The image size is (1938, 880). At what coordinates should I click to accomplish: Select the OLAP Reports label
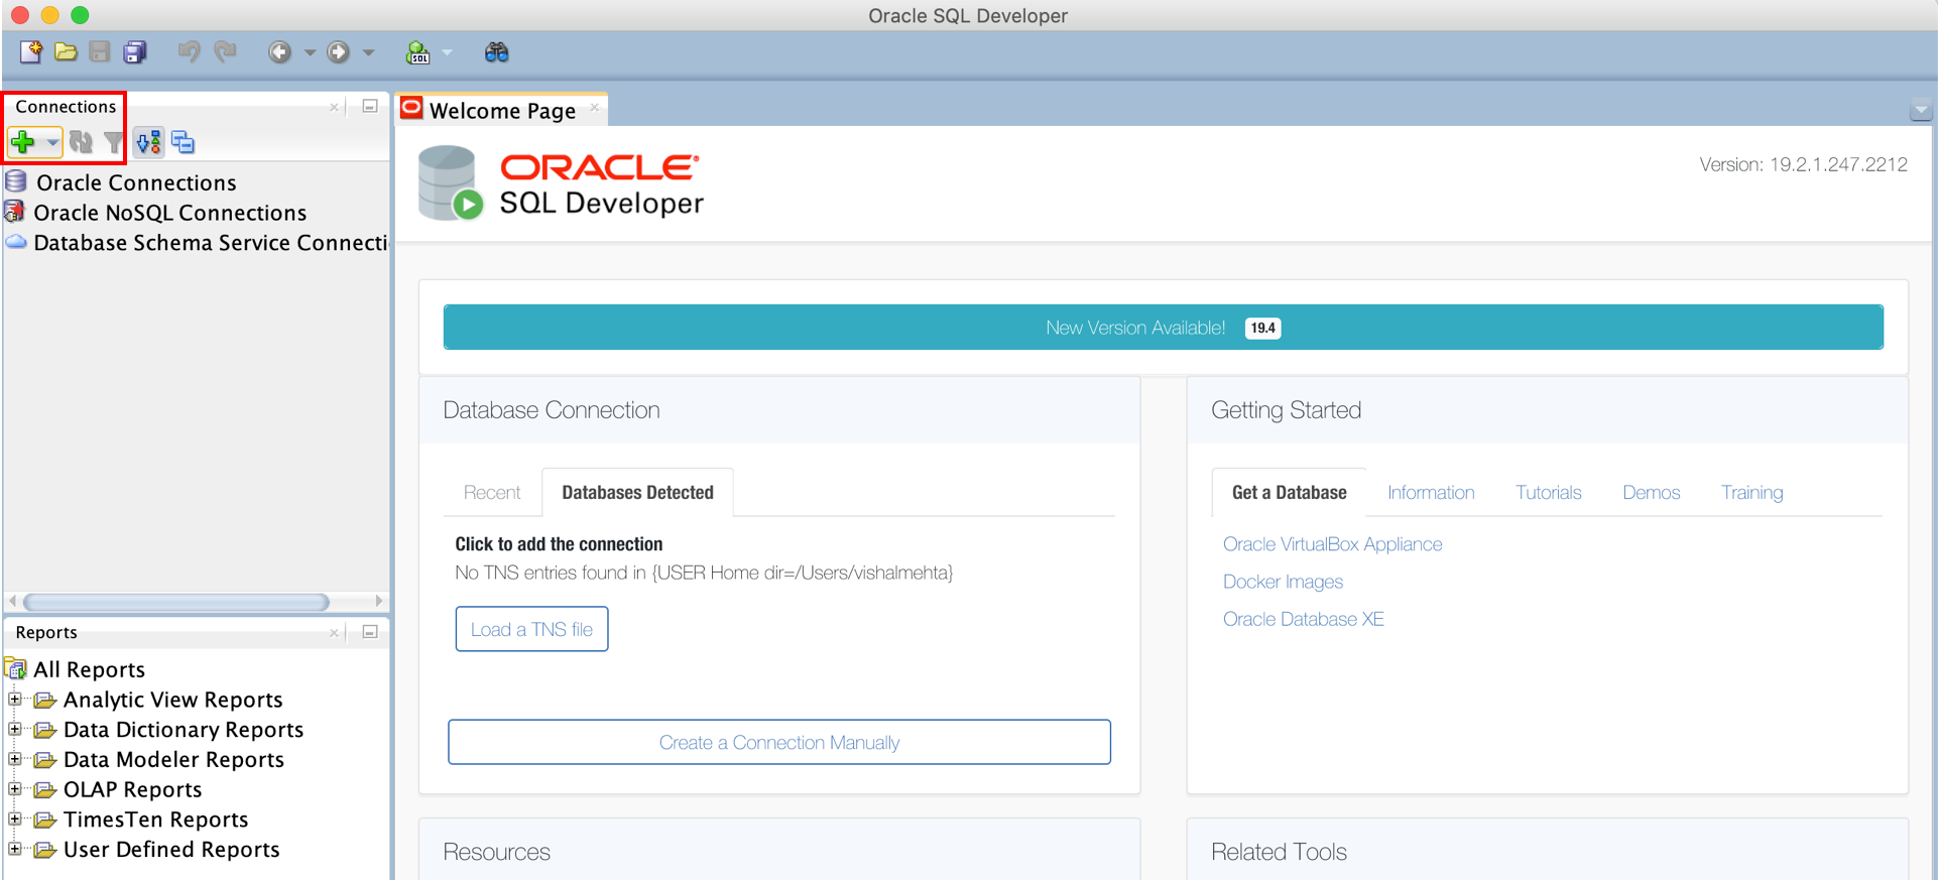(x=133, y=790)
